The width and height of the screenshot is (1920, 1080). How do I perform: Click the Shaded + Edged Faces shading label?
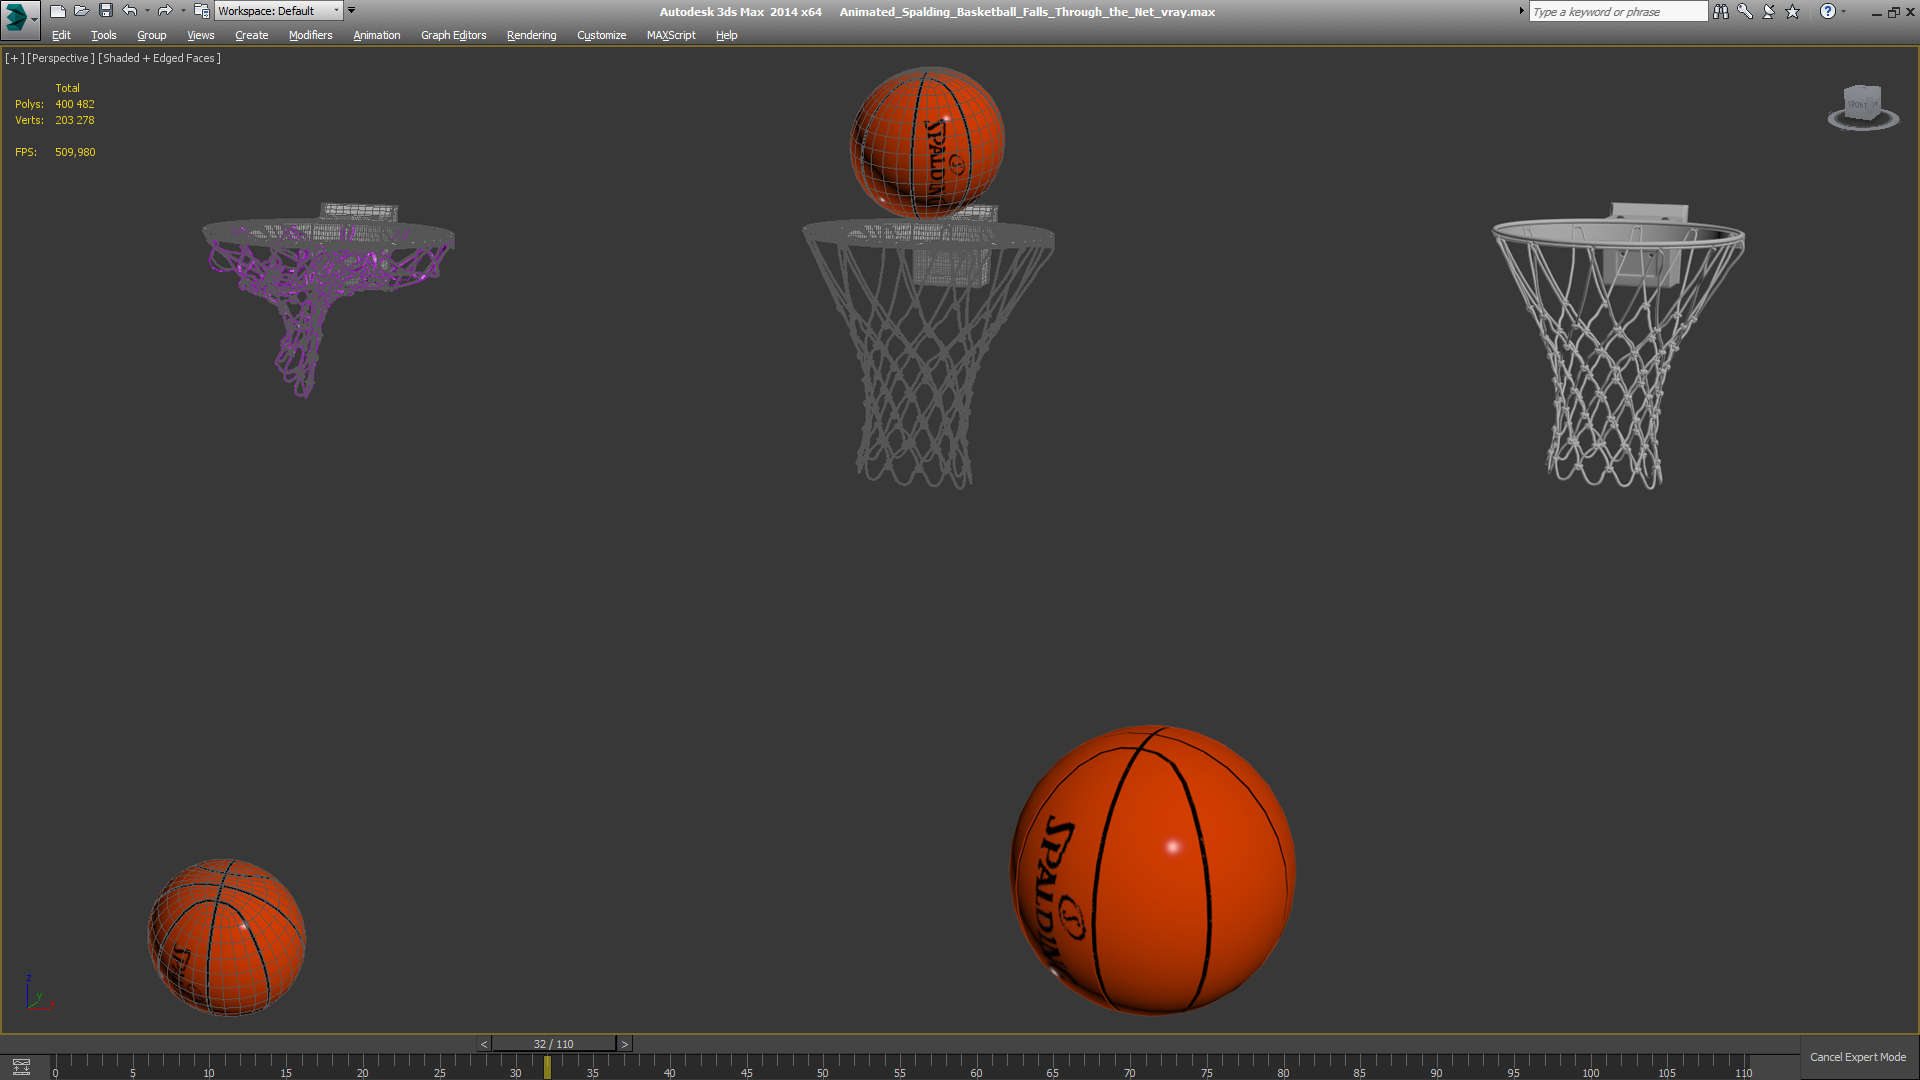[x=159, y=58]
